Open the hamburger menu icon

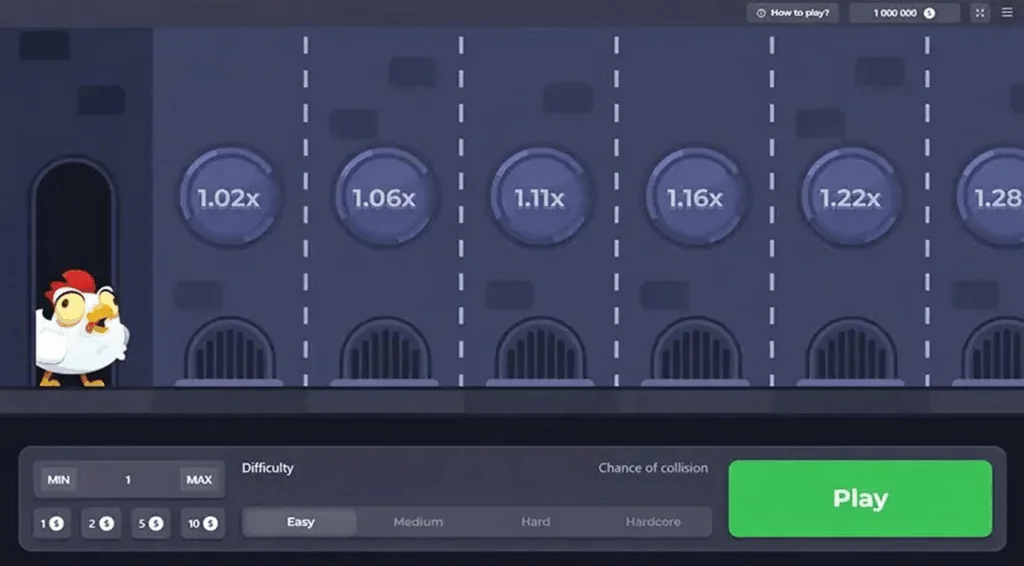pyautogui.click(x=1007, y=13)
